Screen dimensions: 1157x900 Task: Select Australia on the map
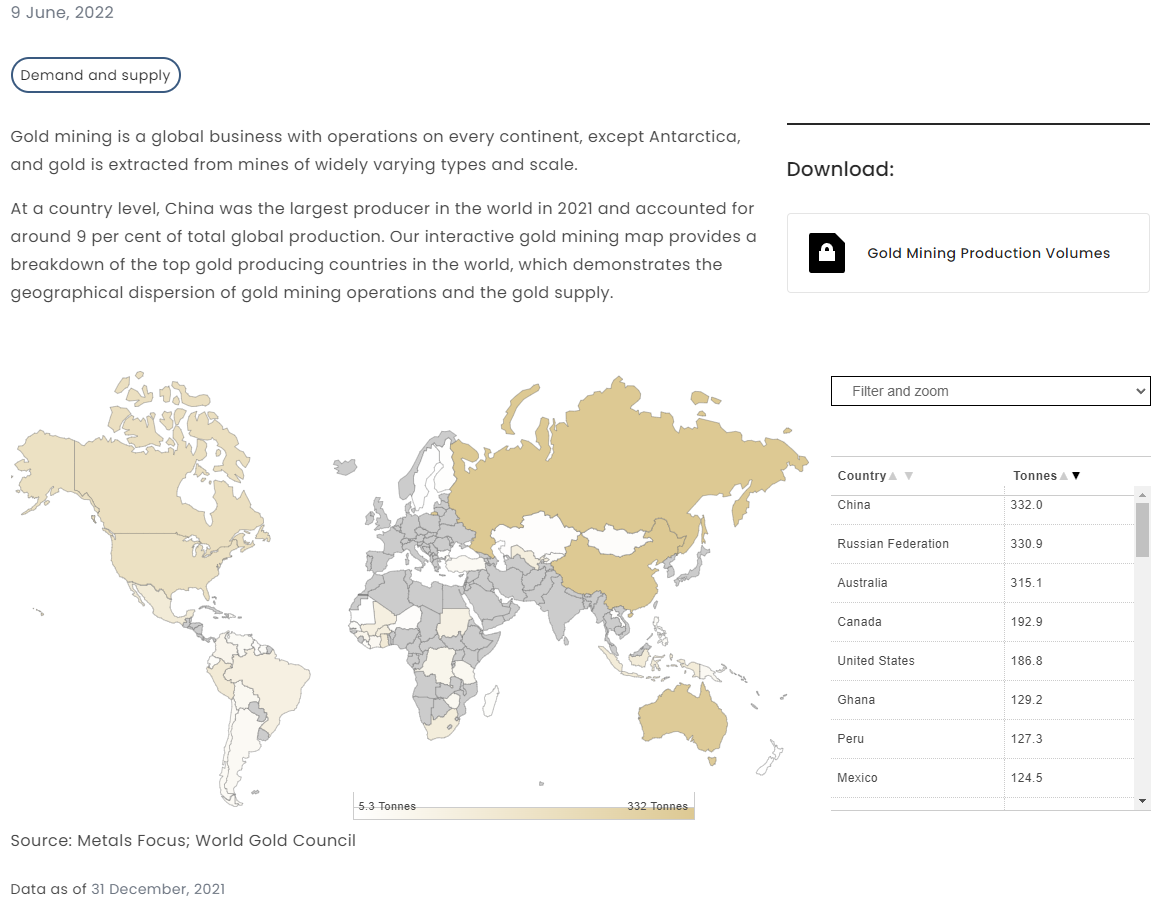[683, 719]
